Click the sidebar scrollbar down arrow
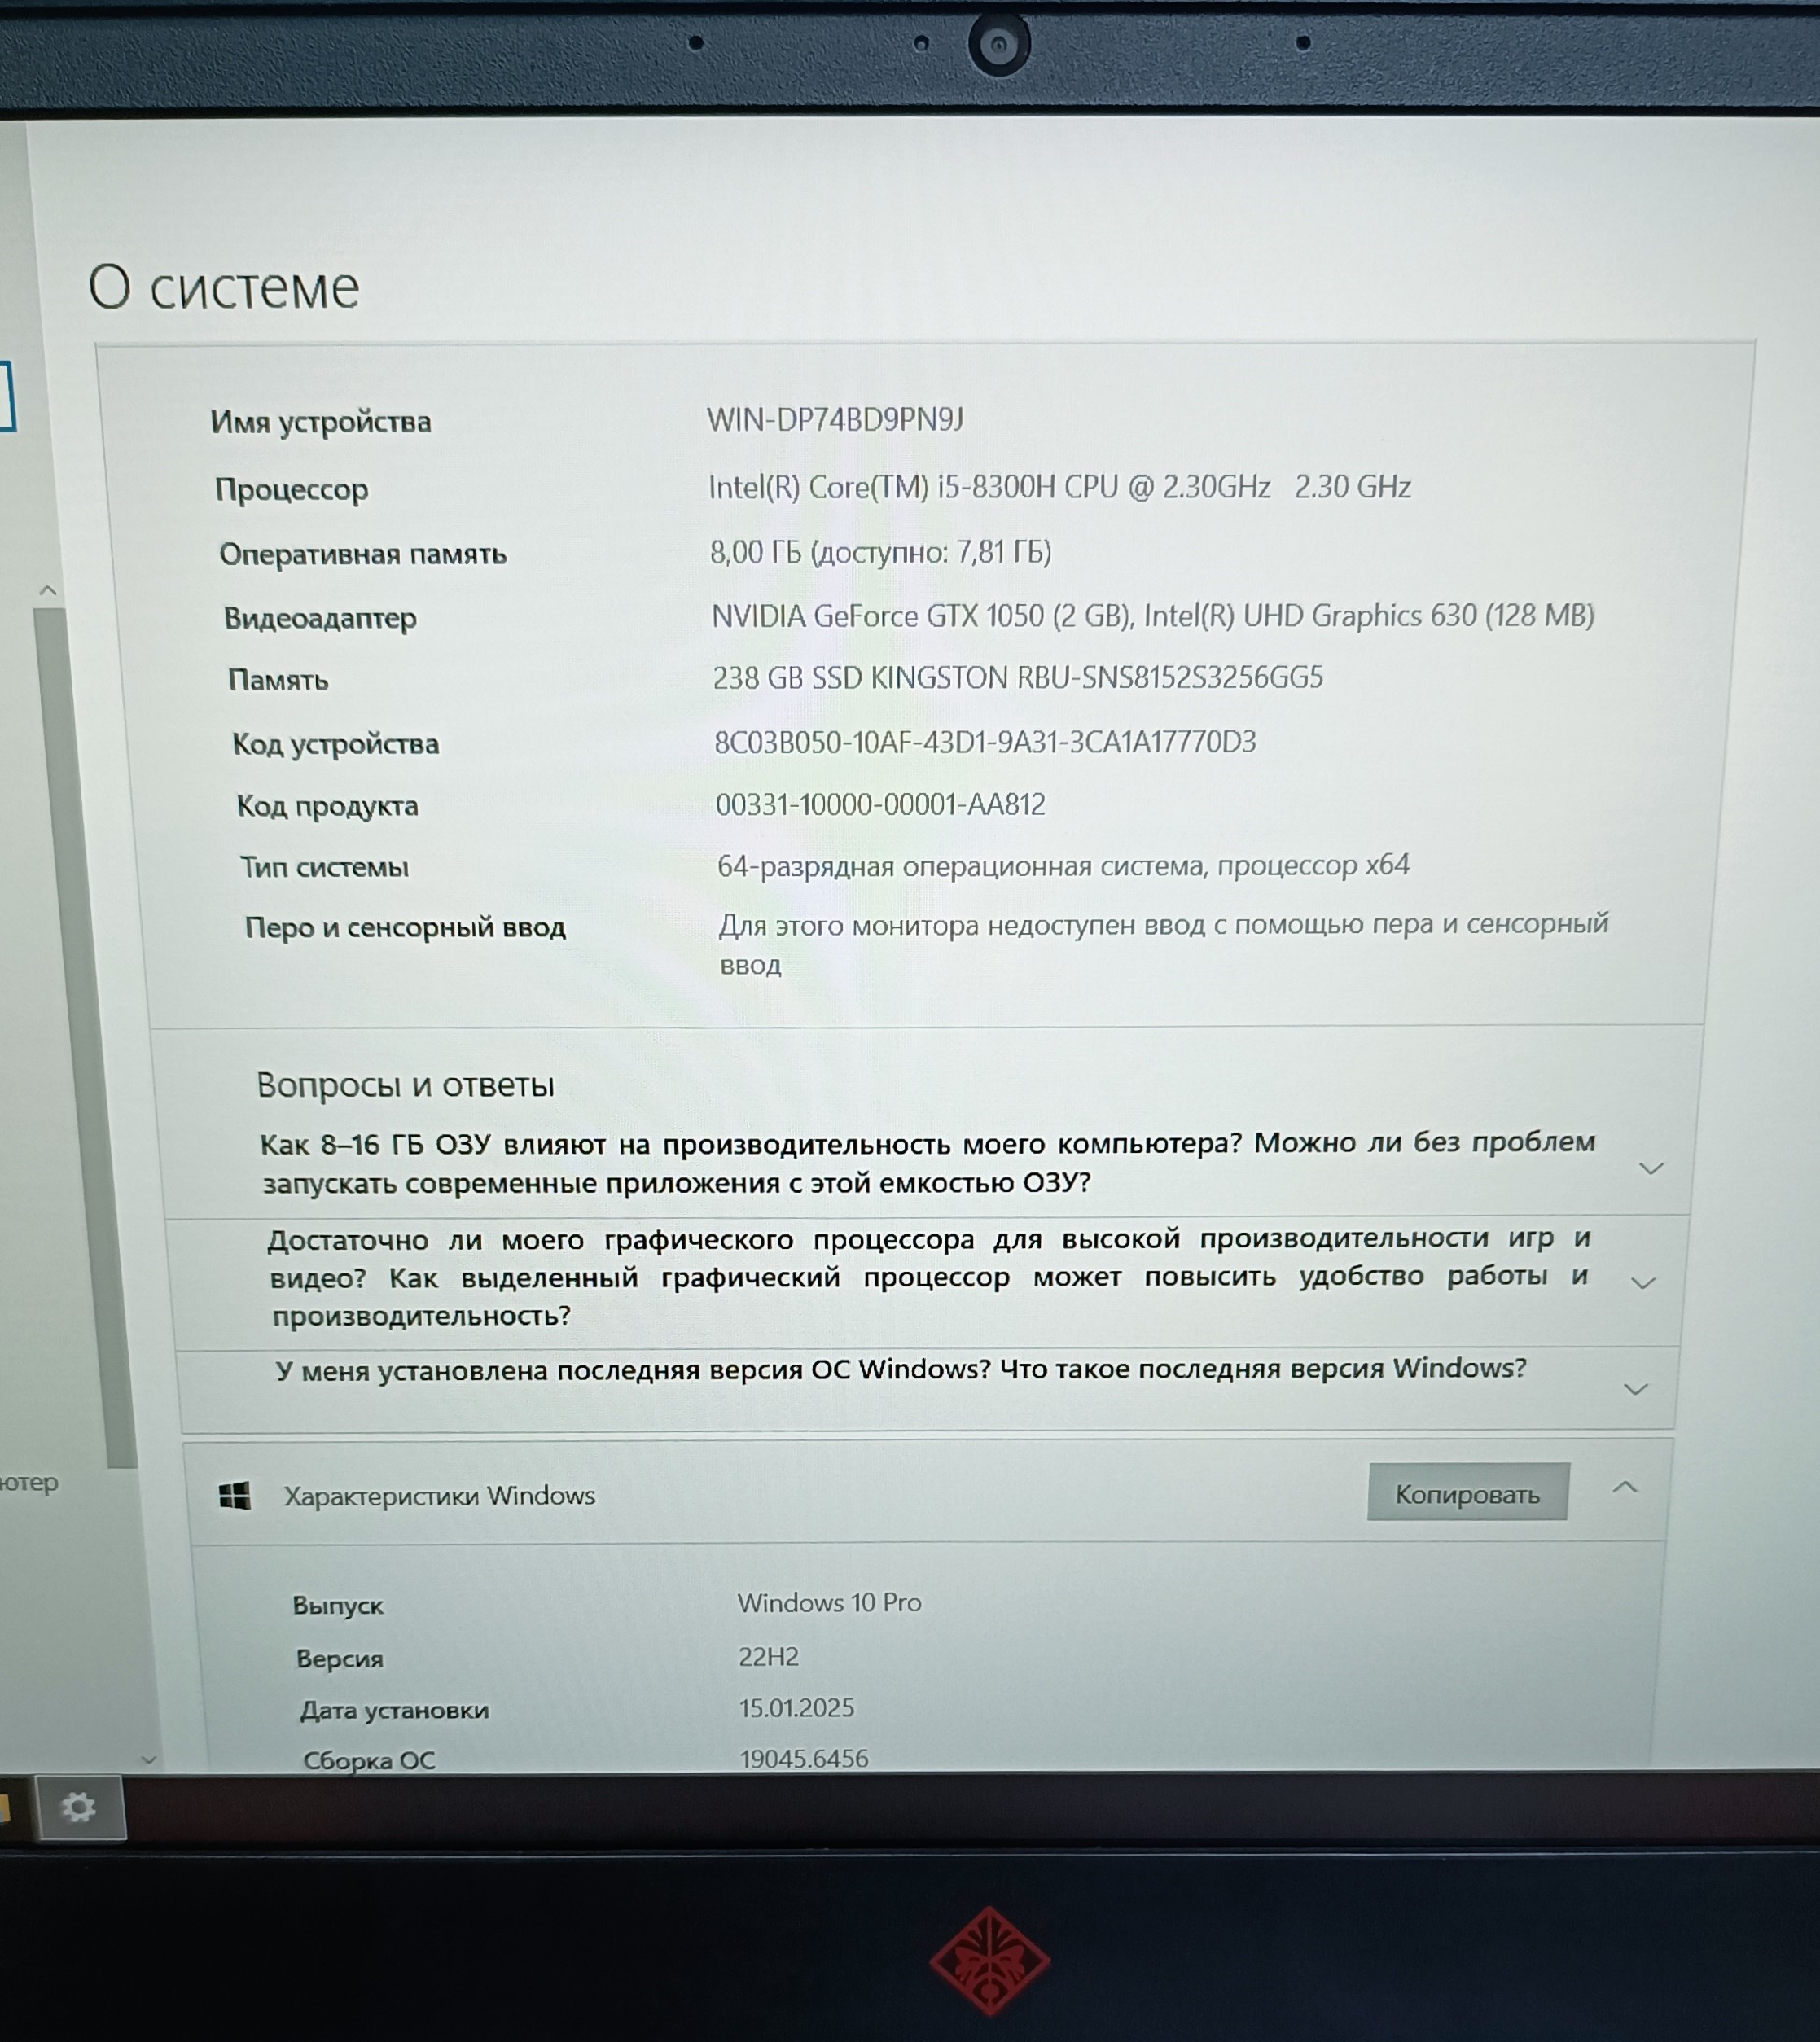Image resolution: width=1820 pixels, height=2042 pixels. (x=149, y=1759)
